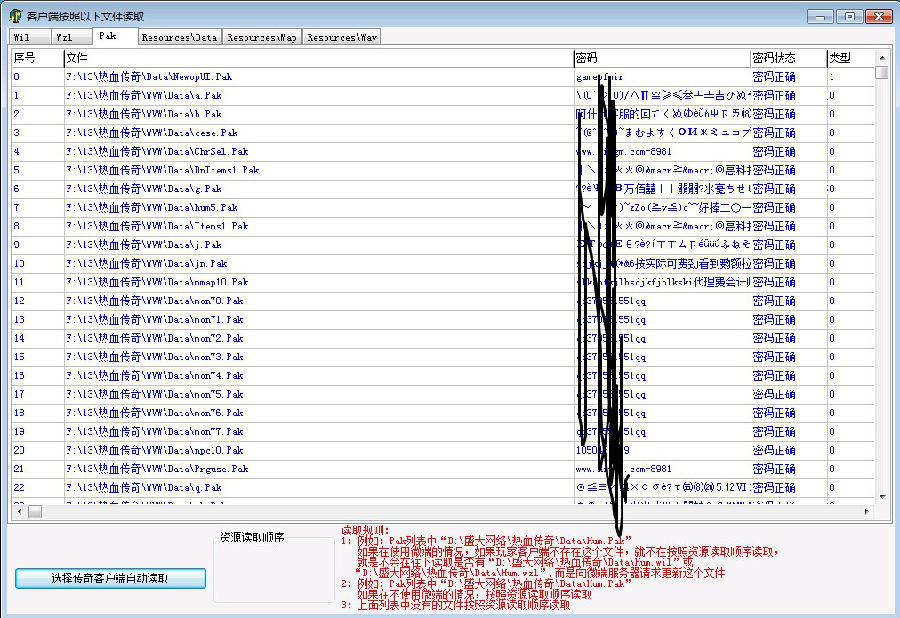Maximize the window
The width and height of the screenshot is (900, 618).
pos(849,17)
